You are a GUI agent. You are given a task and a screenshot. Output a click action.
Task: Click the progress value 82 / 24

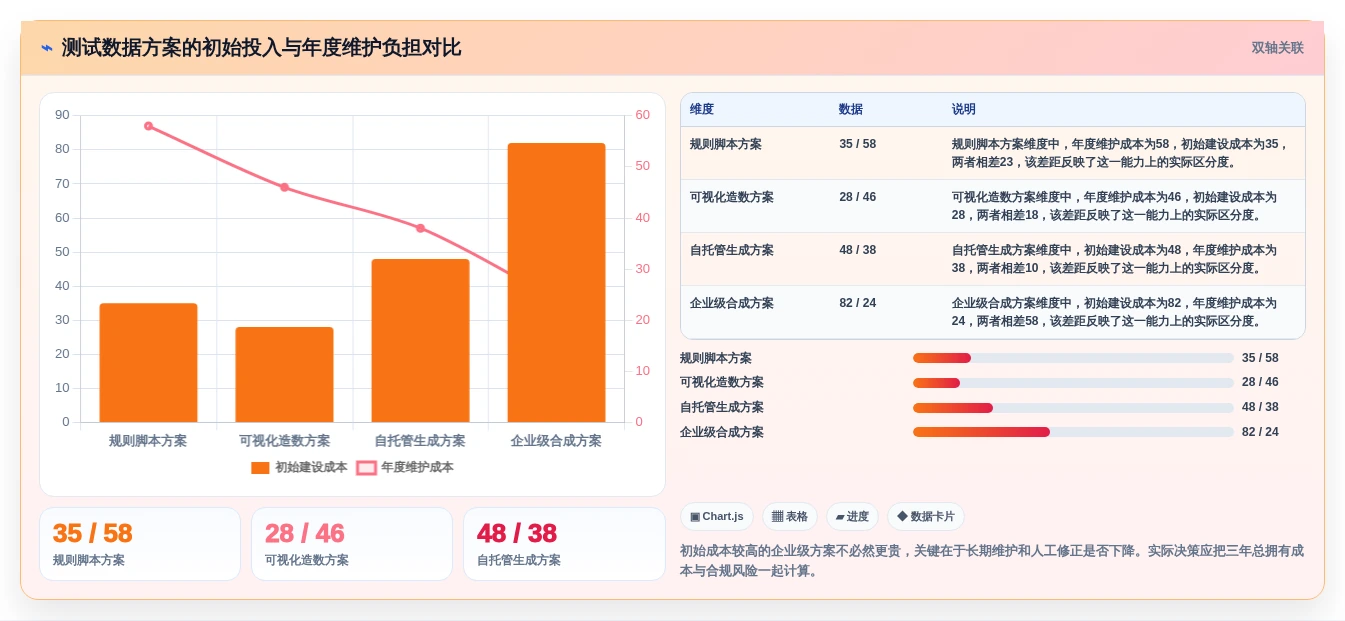point(1260,432)
